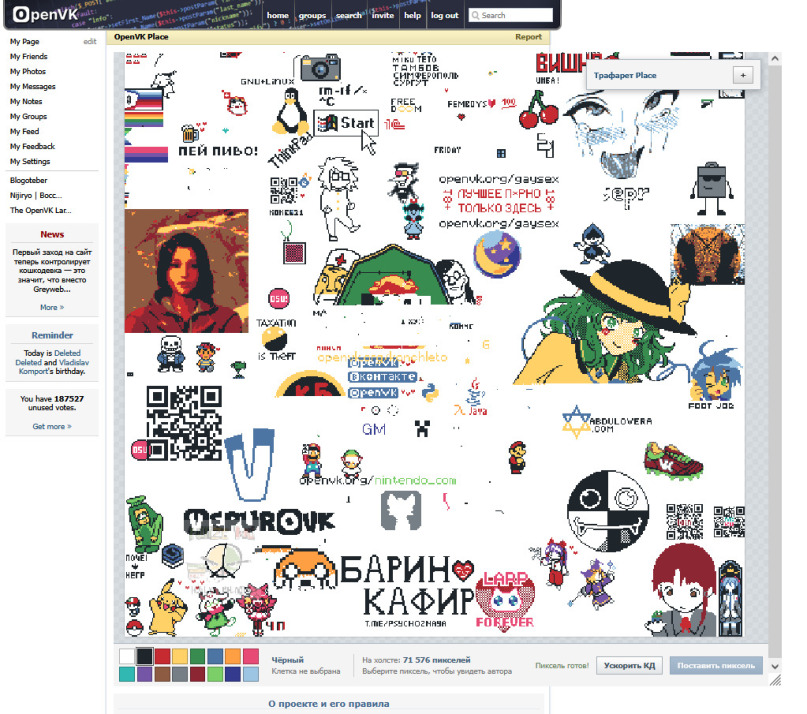807x714 pixels.
Task: Click the large QR code on canvas
Action: 184,423
